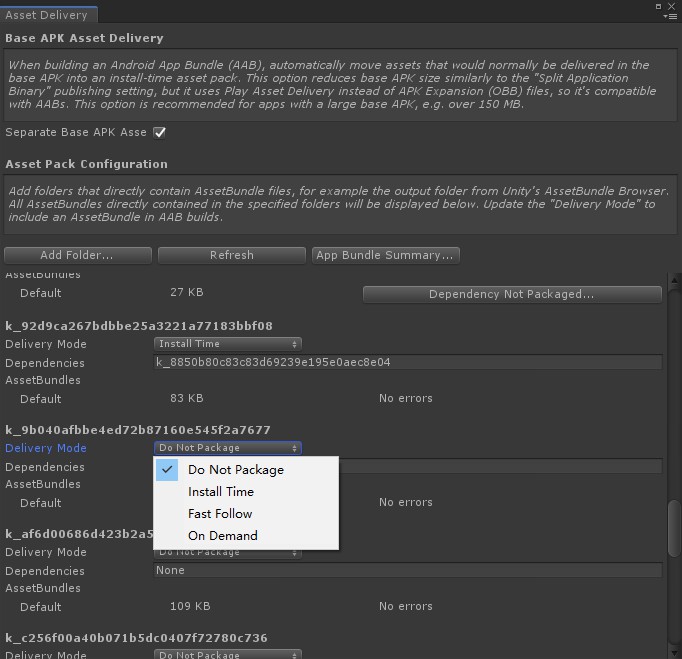This screenshot has height=659, width=682.
Task: Select the Asset Delivery tab
Action: 48,15
